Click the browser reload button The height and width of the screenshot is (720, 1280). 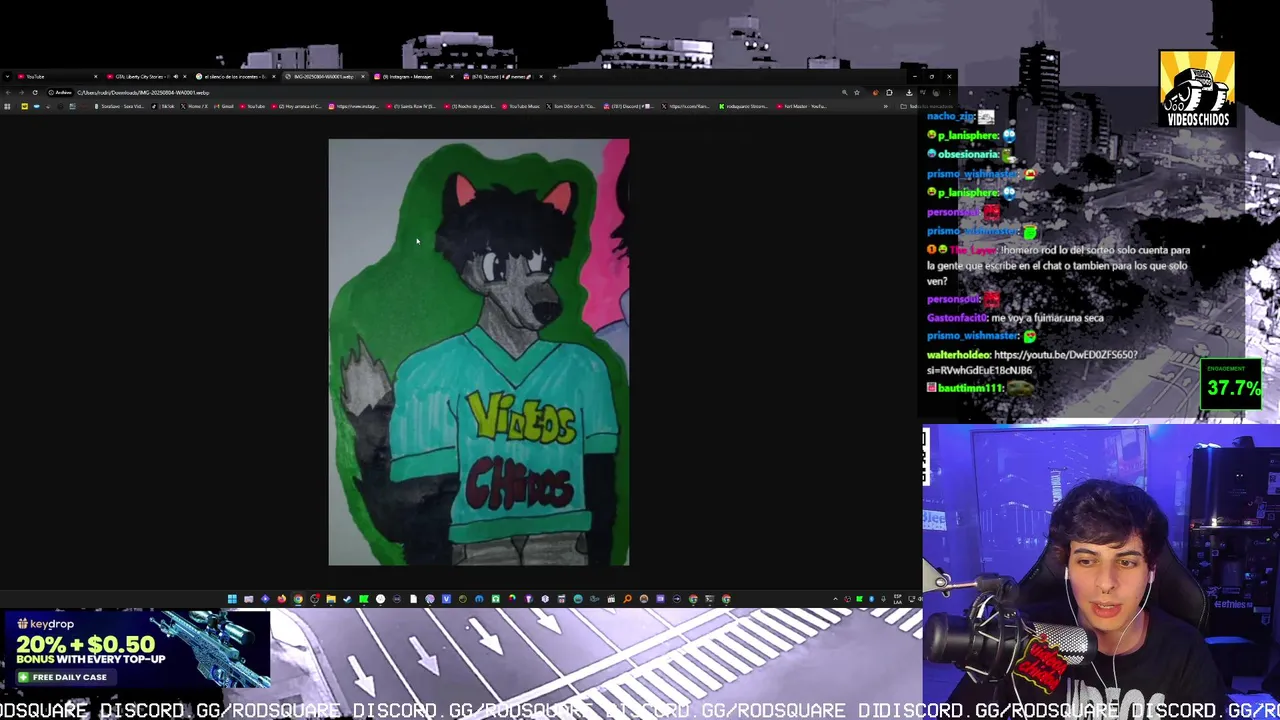(x=35, y=92)
